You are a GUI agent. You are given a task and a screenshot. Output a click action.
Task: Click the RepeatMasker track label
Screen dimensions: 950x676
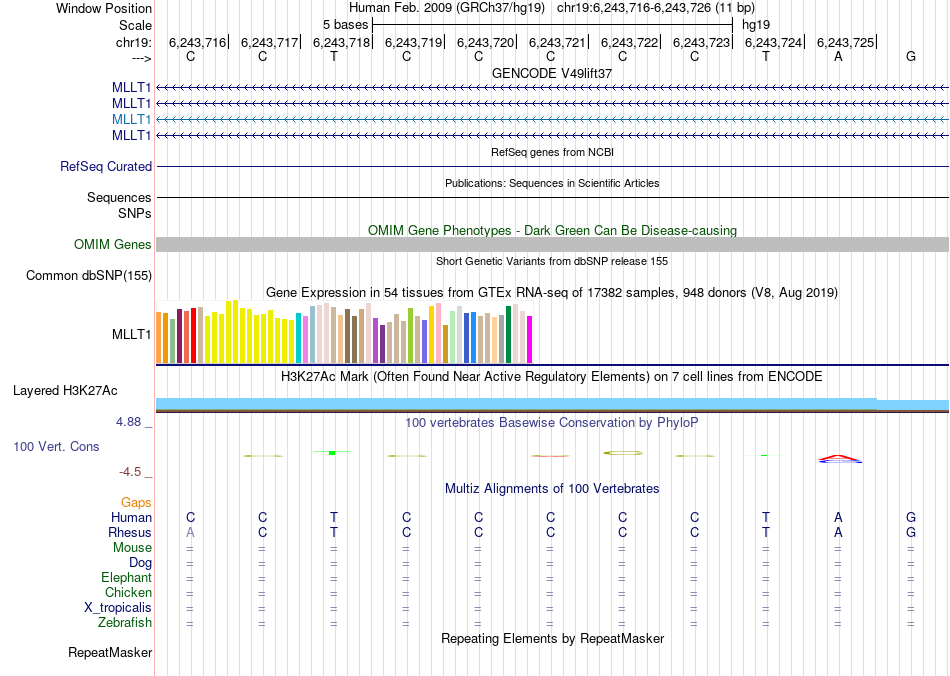pyautogui.click(x=110, y=652)
